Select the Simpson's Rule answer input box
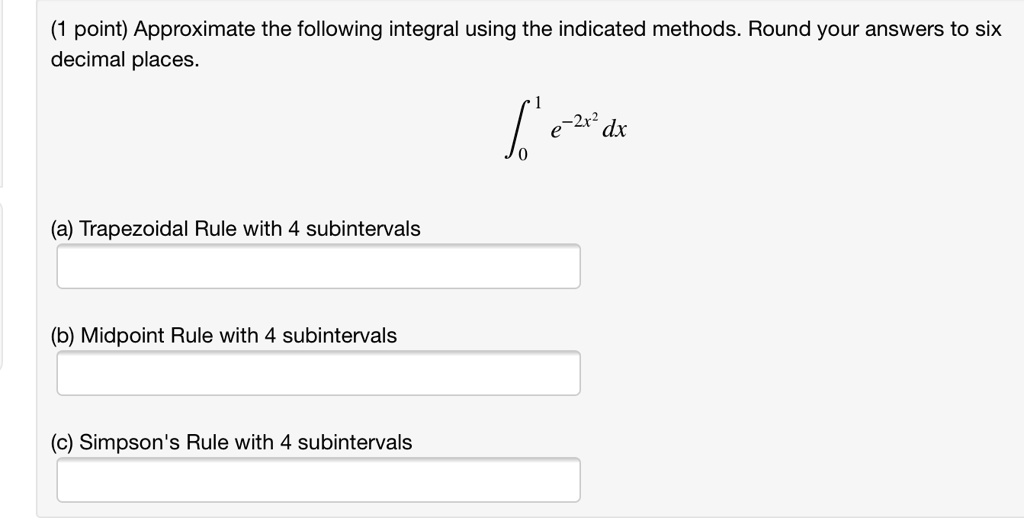This screenshot has height=522, width=1024. 318,480
